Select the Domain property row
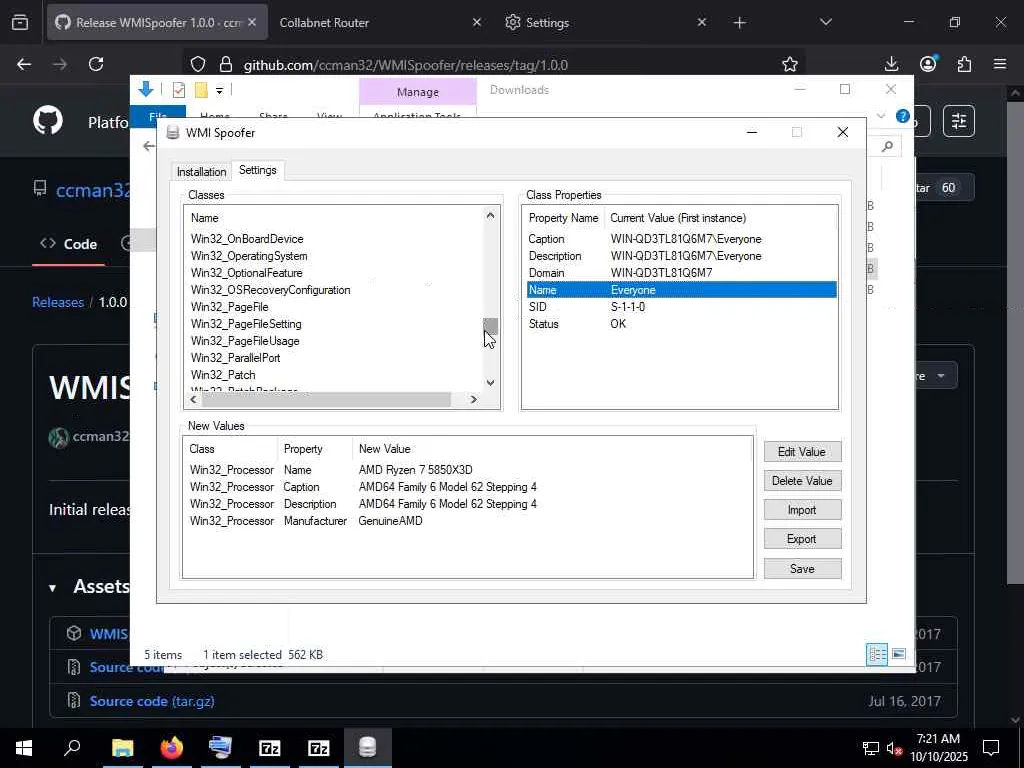The height and width of the screenshot is (768, 1024). coord(681,273)
